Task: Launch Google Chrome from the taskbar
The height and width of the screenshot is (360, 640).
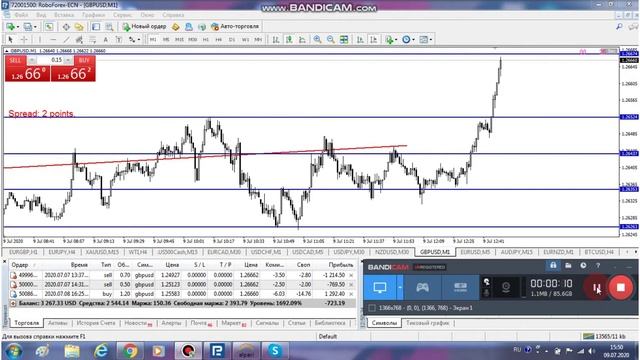Action: pyautogui.click(x=130, y=351)
